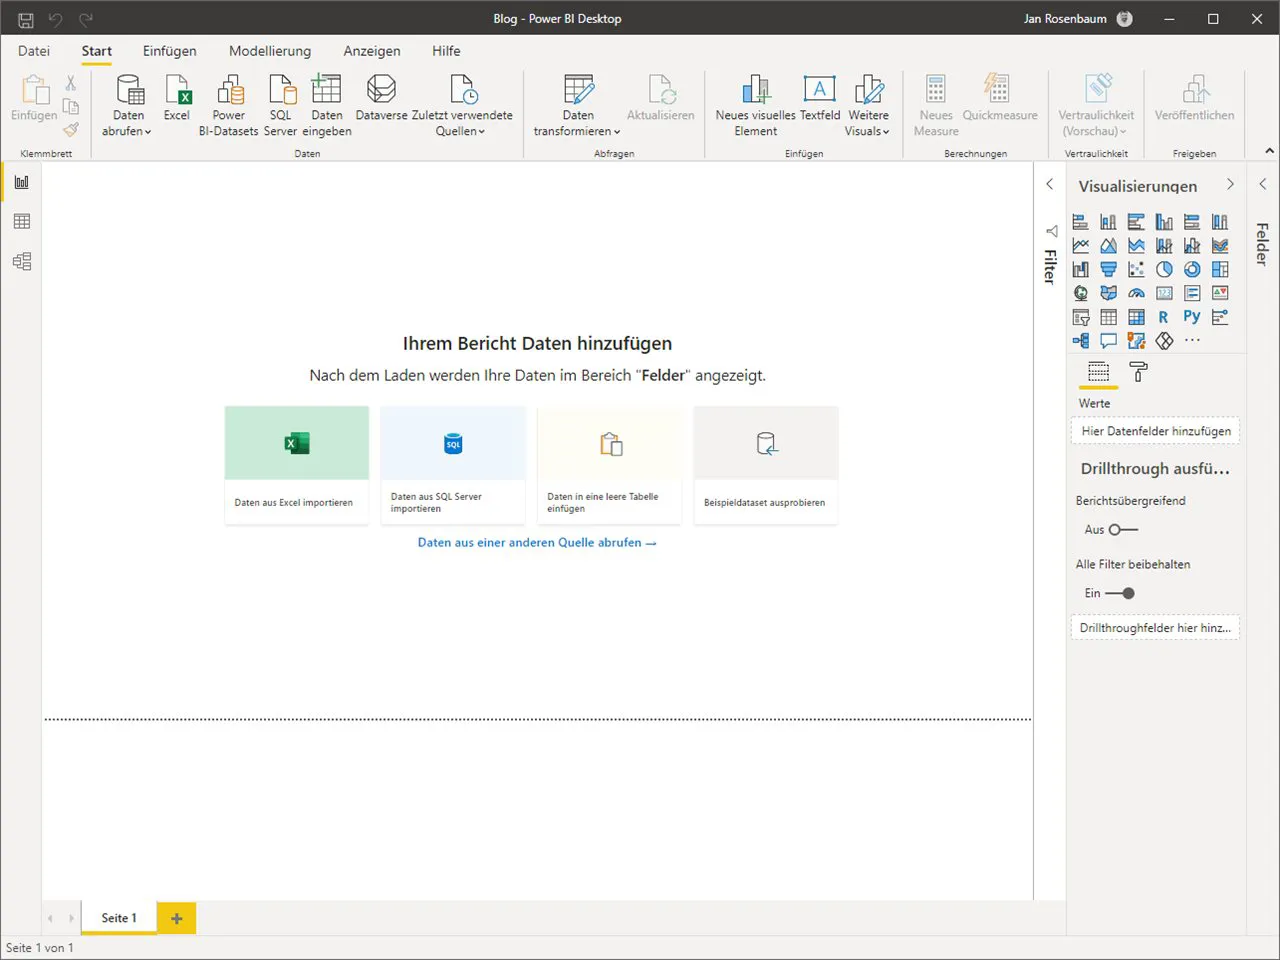1280x960 pixels.
Task: Collapse the Visualisierungen pane with its chevron
Action: (x=1230, y=185)
